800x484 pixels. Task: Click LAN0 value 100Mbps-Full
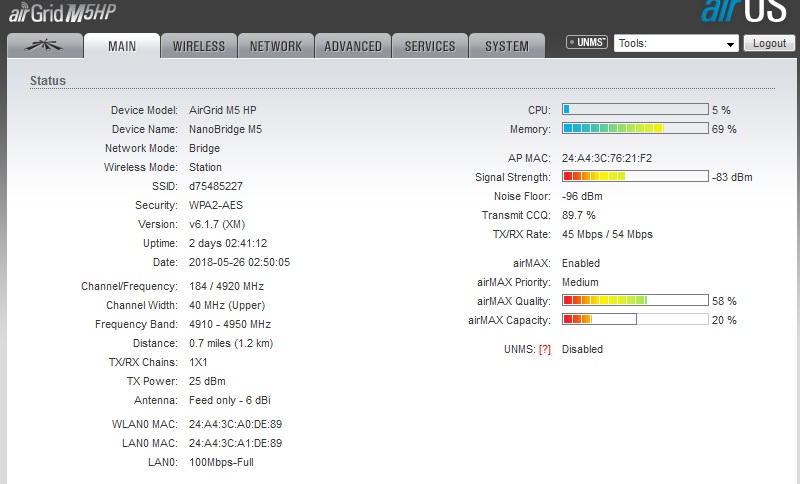click(x=221, y=463)
